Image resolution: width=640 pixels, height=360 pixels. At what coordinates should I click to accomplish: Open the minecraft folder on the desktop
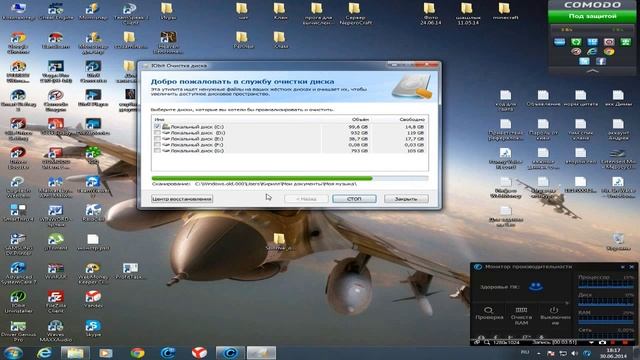pyautogui.click(x=505, y=11)
